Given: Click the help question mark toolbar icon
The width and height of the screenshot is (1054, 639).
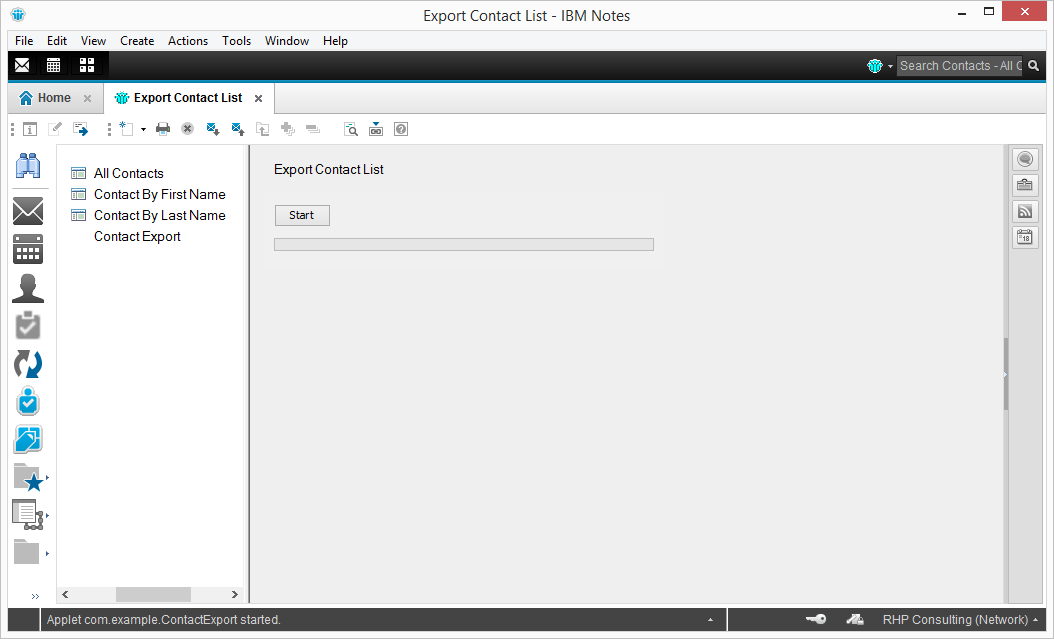Looking at the screenshot, I should (x=401, y=129).
